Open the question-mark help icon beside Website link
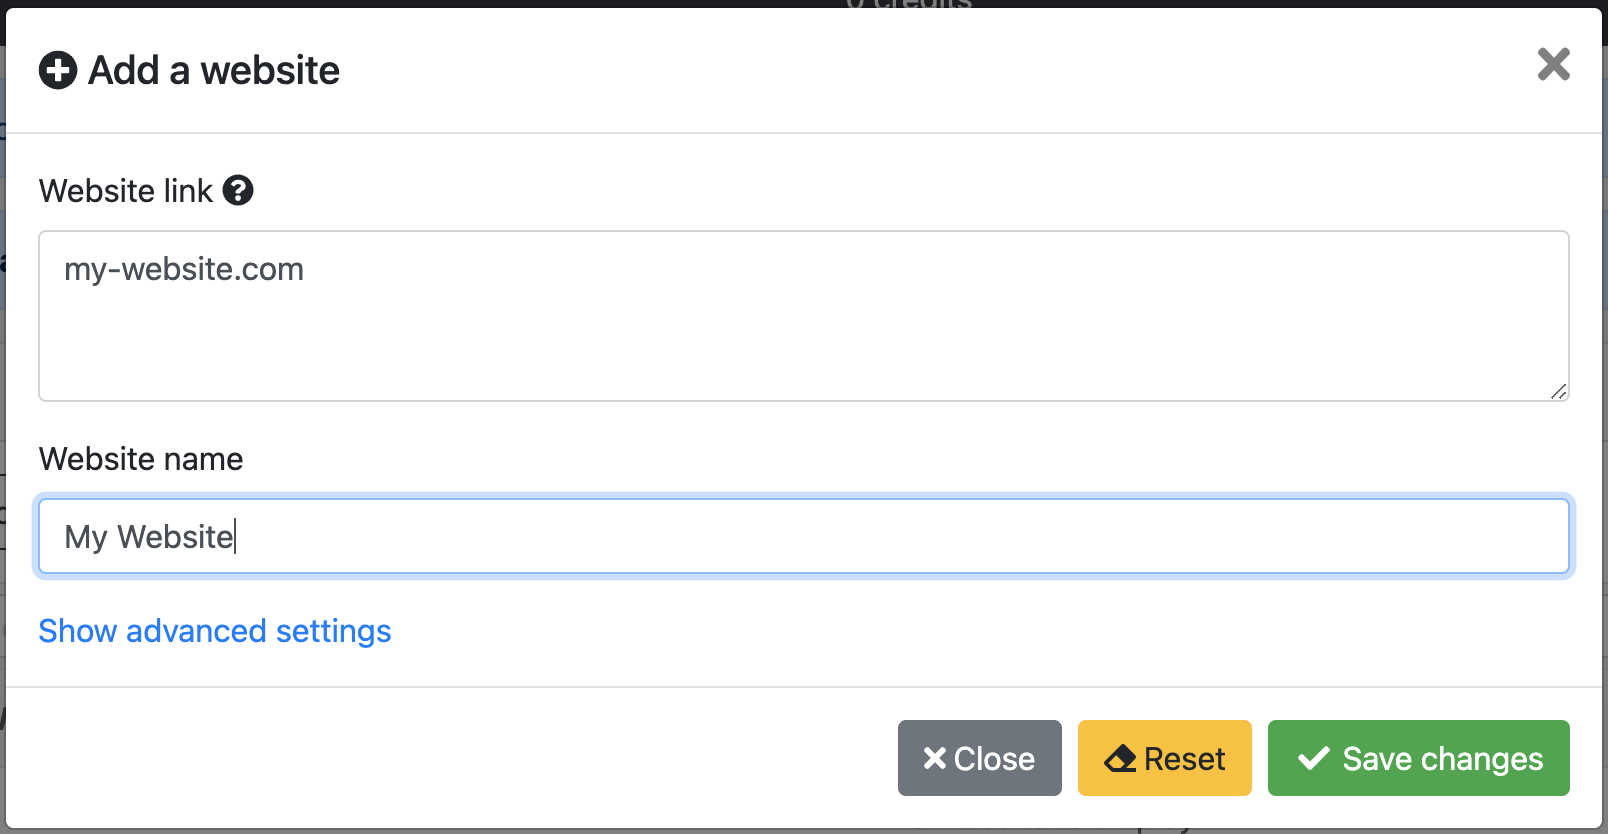The width and height of the screenshot is (1608, 834). pos(238,190)
